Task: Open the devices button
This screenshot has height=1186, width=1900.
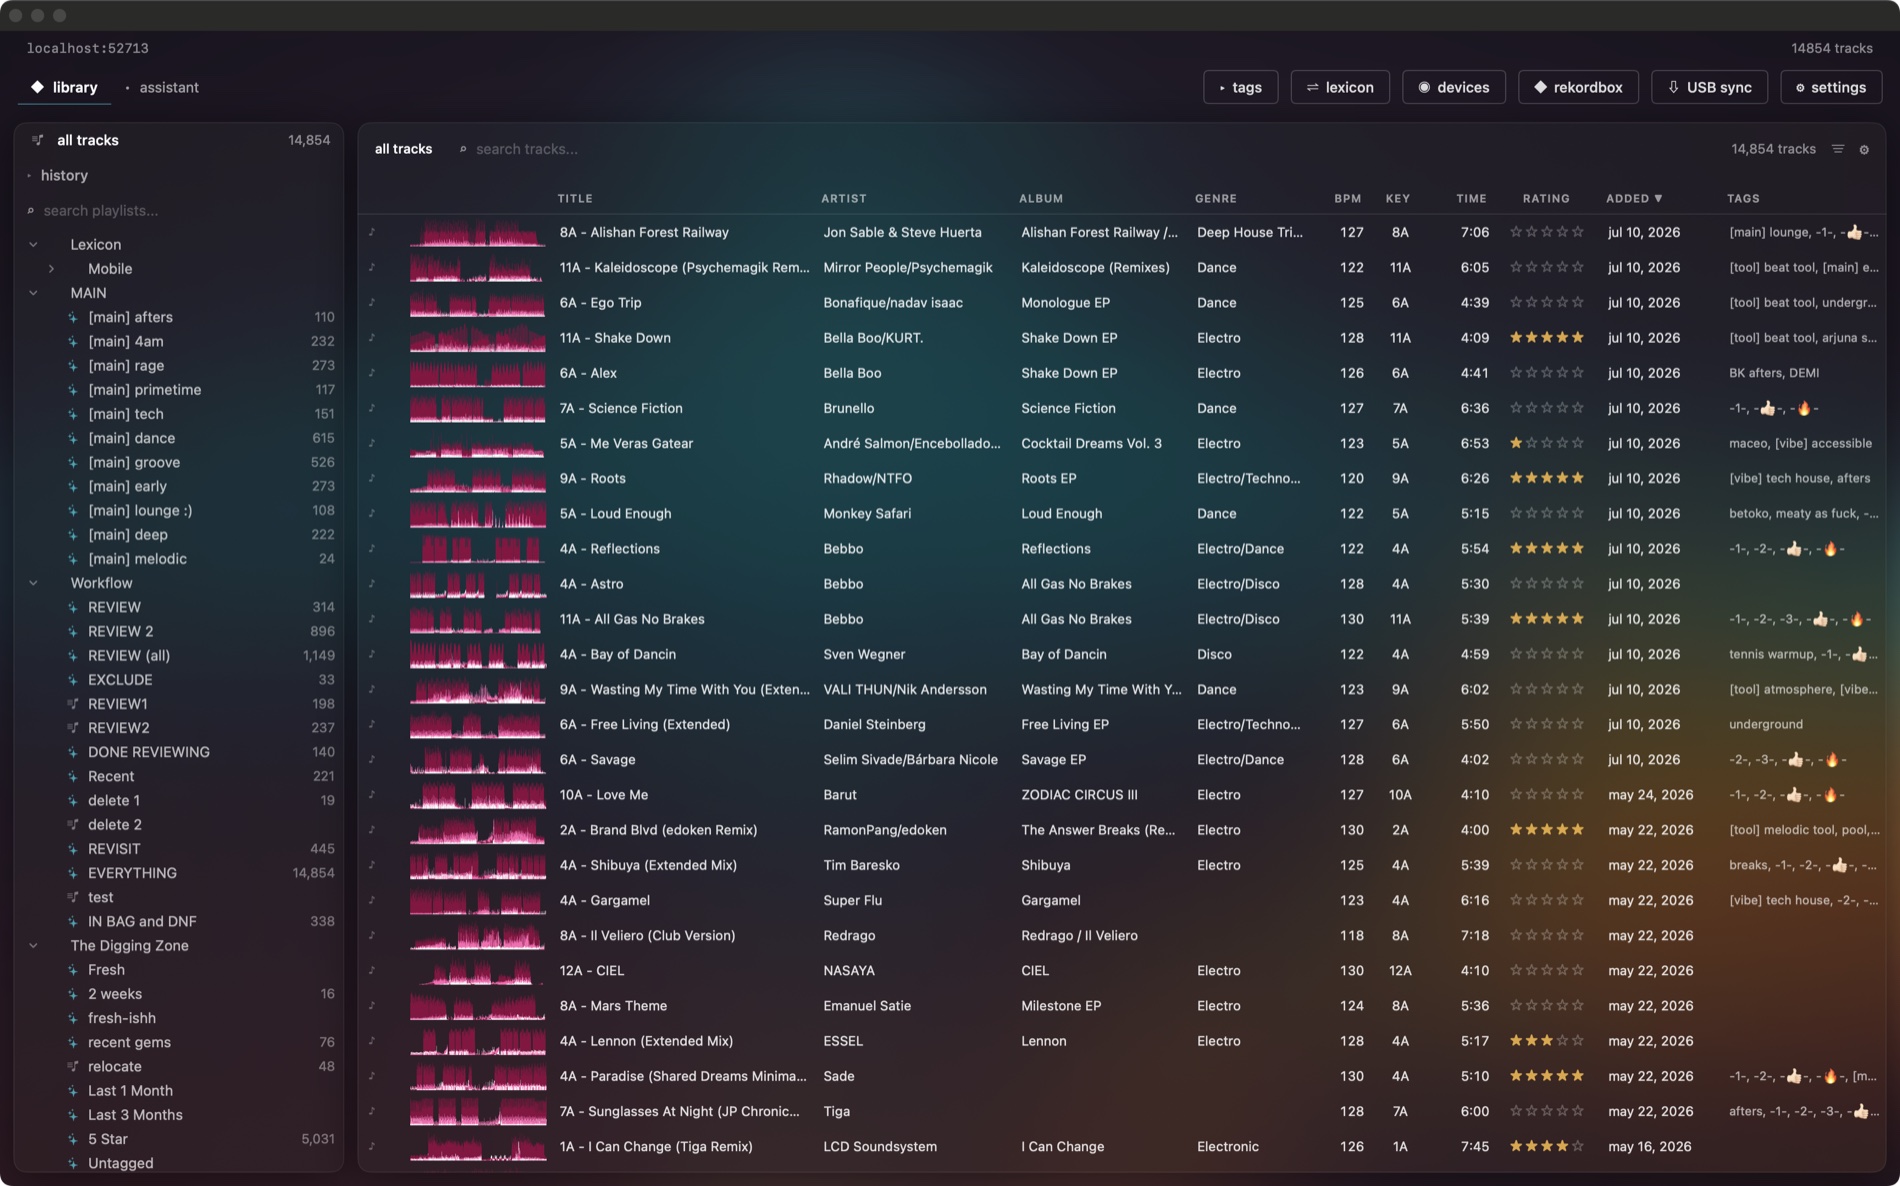Action: 1453,87
